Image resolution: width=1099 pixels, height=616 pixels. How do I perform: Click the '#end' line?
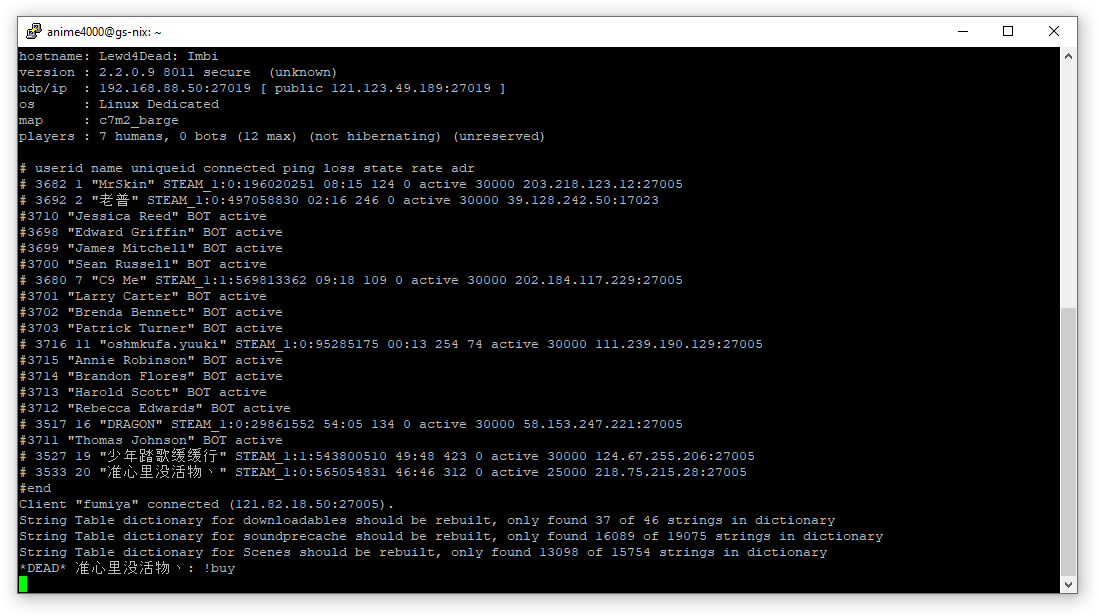[35, 488]
